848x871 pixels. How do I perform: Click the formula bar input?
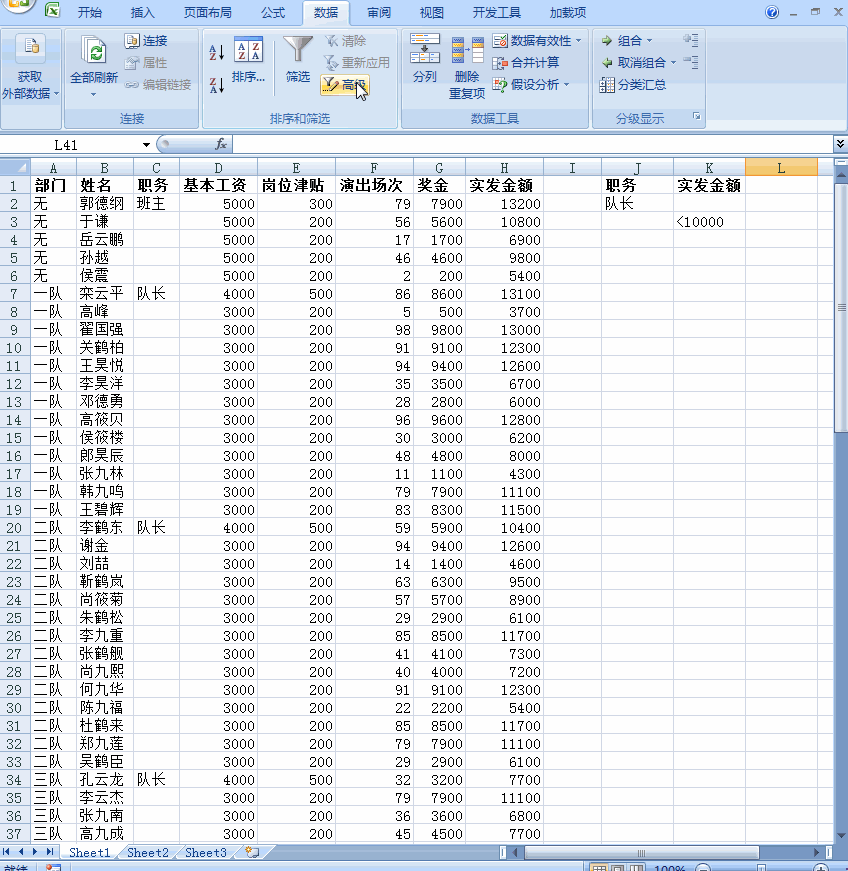tap(532, 144)
